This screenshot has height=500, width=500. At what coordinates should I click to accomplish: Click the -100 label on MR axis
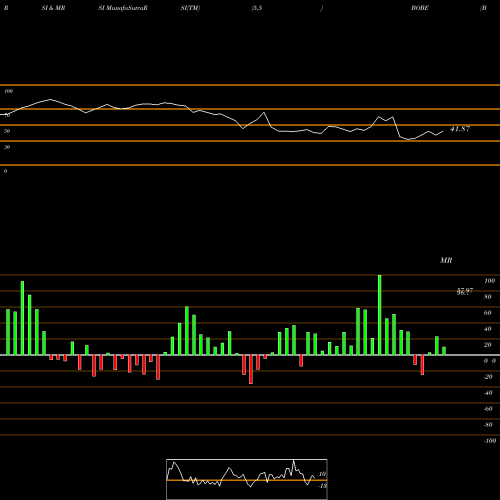(490, 441)
